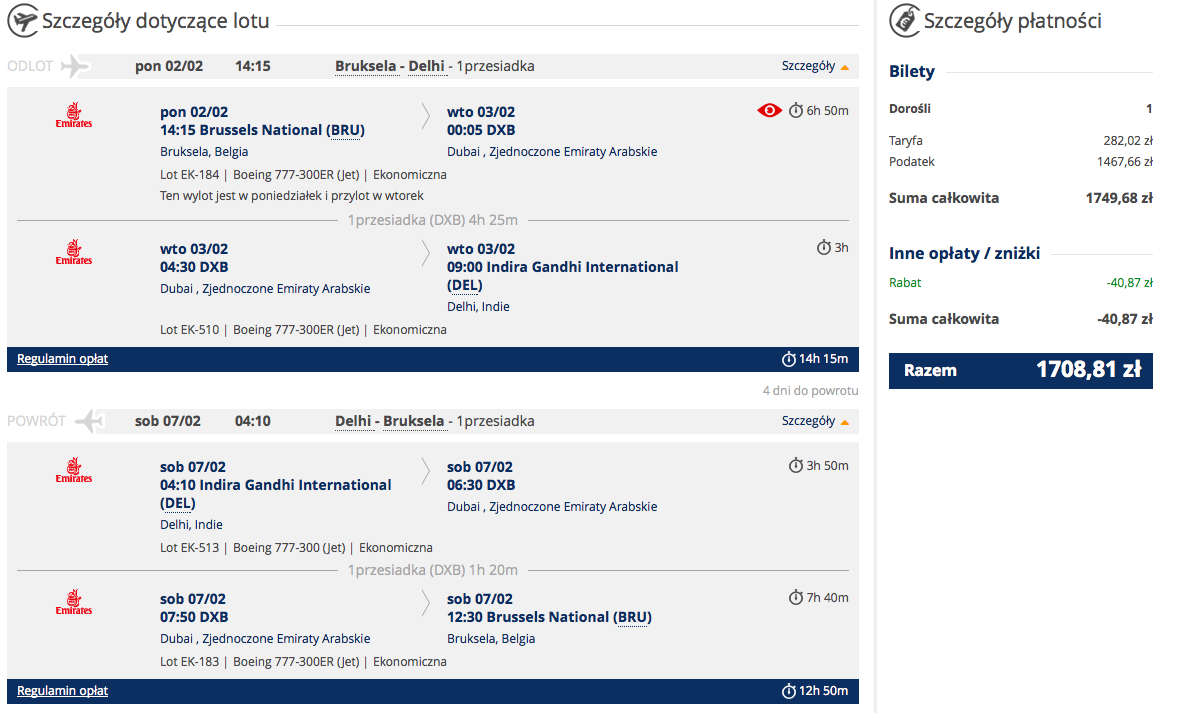
Task: Click the red-eye overnight flight icon
Action: (769, 111)
